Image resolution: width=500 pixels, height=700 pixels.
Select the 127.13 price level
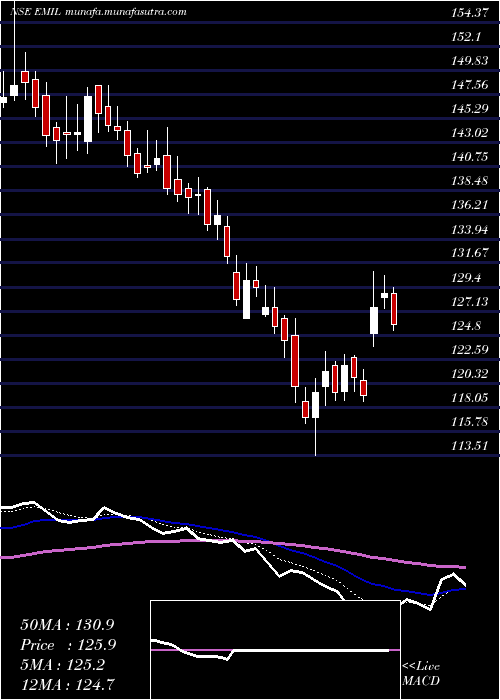click(469, 302)
